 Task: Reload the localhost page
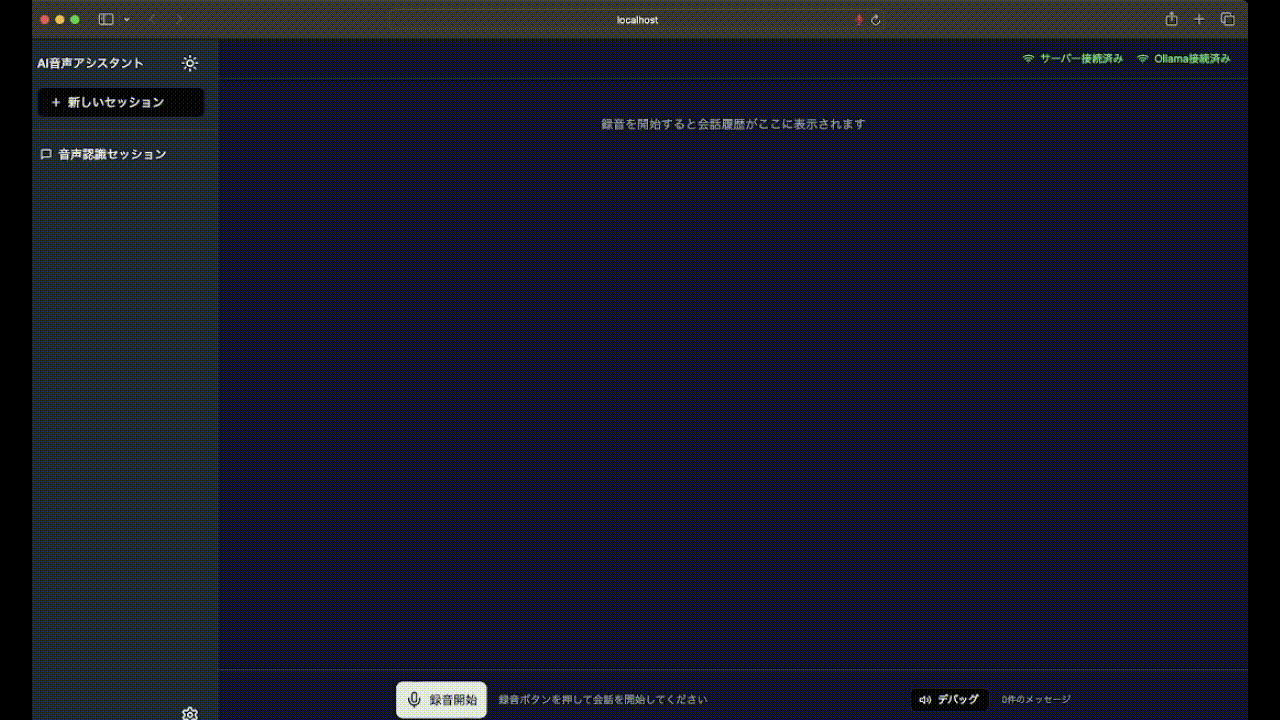876,20
